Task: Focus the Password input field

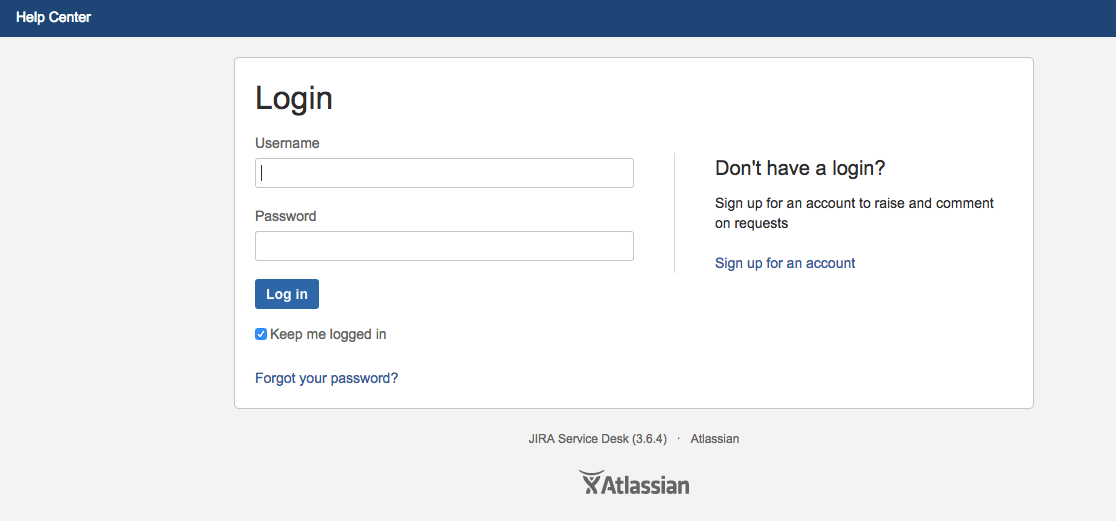Action: pyautogui.click(x=444, y=246)
